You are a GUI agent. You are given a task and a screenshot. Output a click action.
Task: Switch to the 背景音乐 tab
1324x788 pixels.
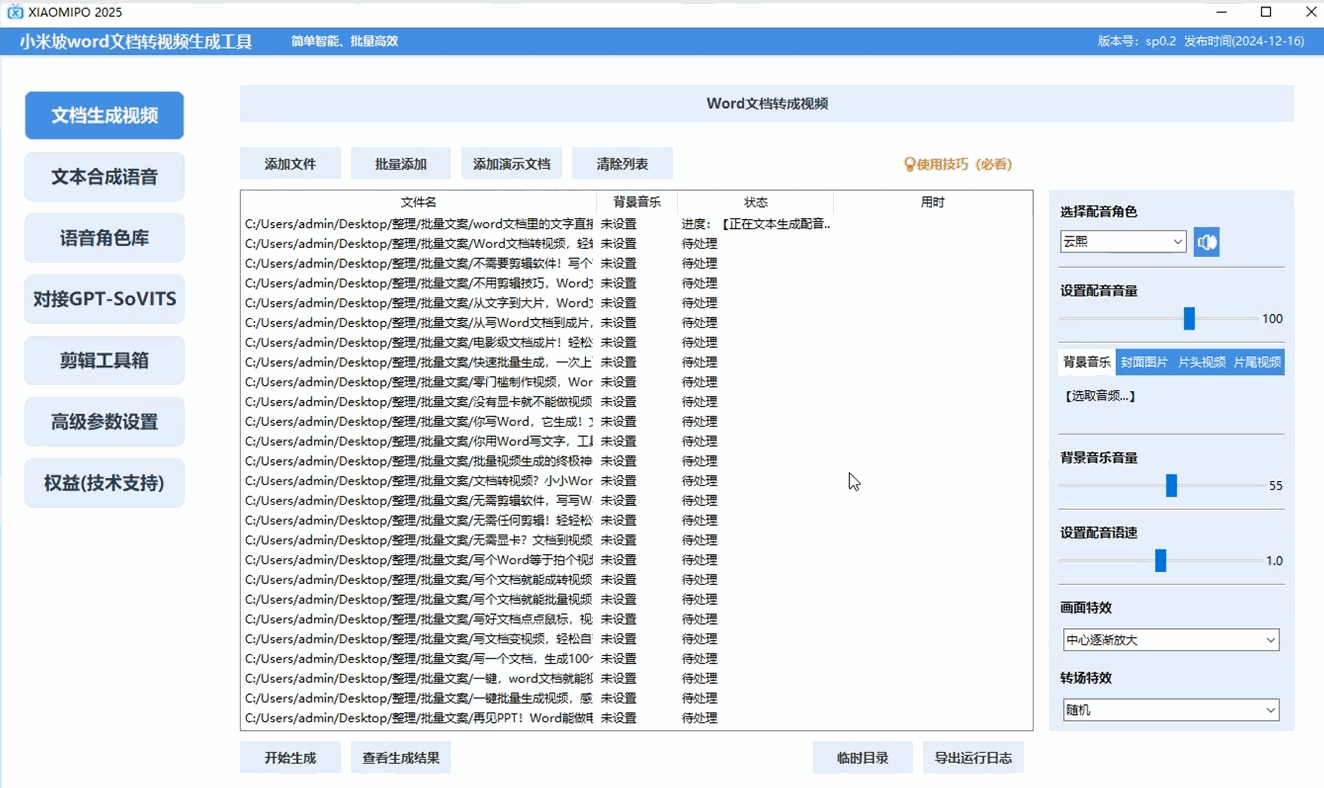point(1086,362)
